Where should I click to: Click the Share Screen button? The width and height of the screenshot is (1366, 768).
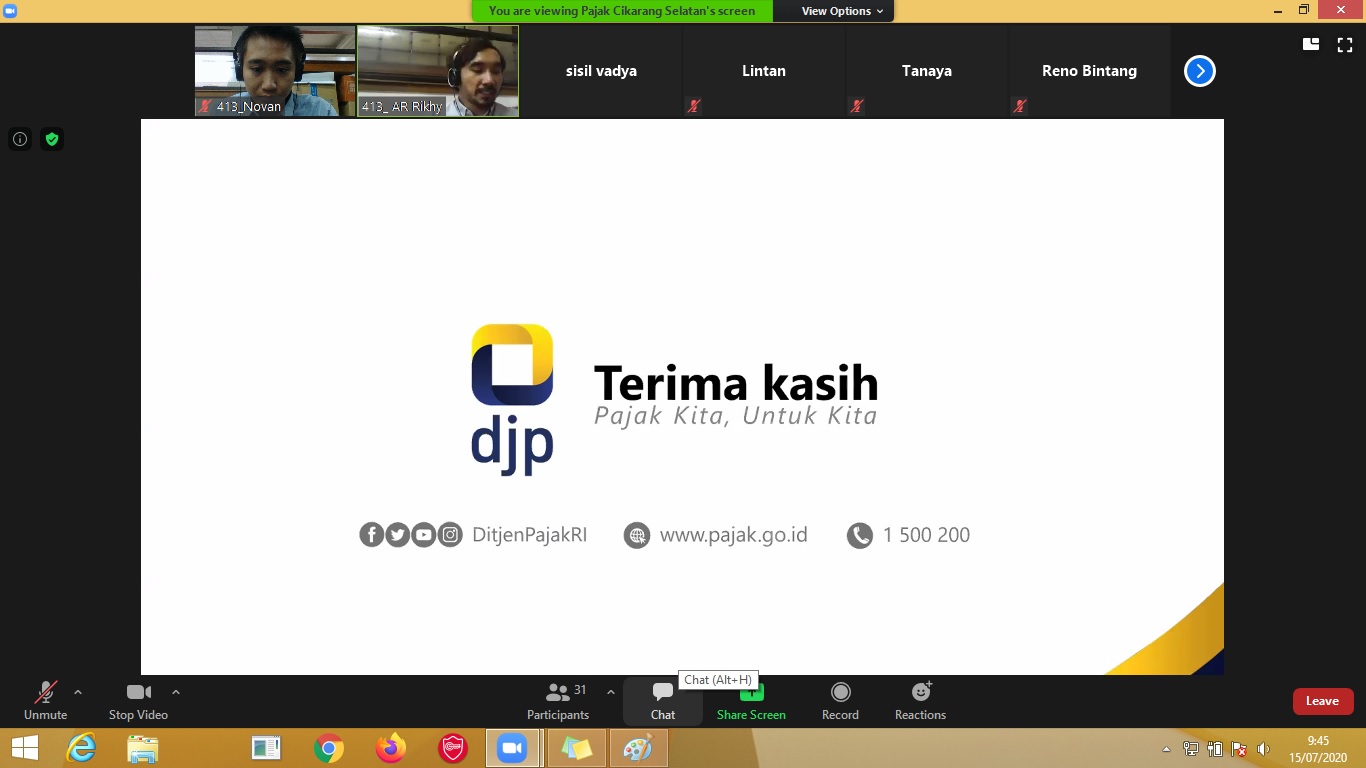tap(751, 702)
